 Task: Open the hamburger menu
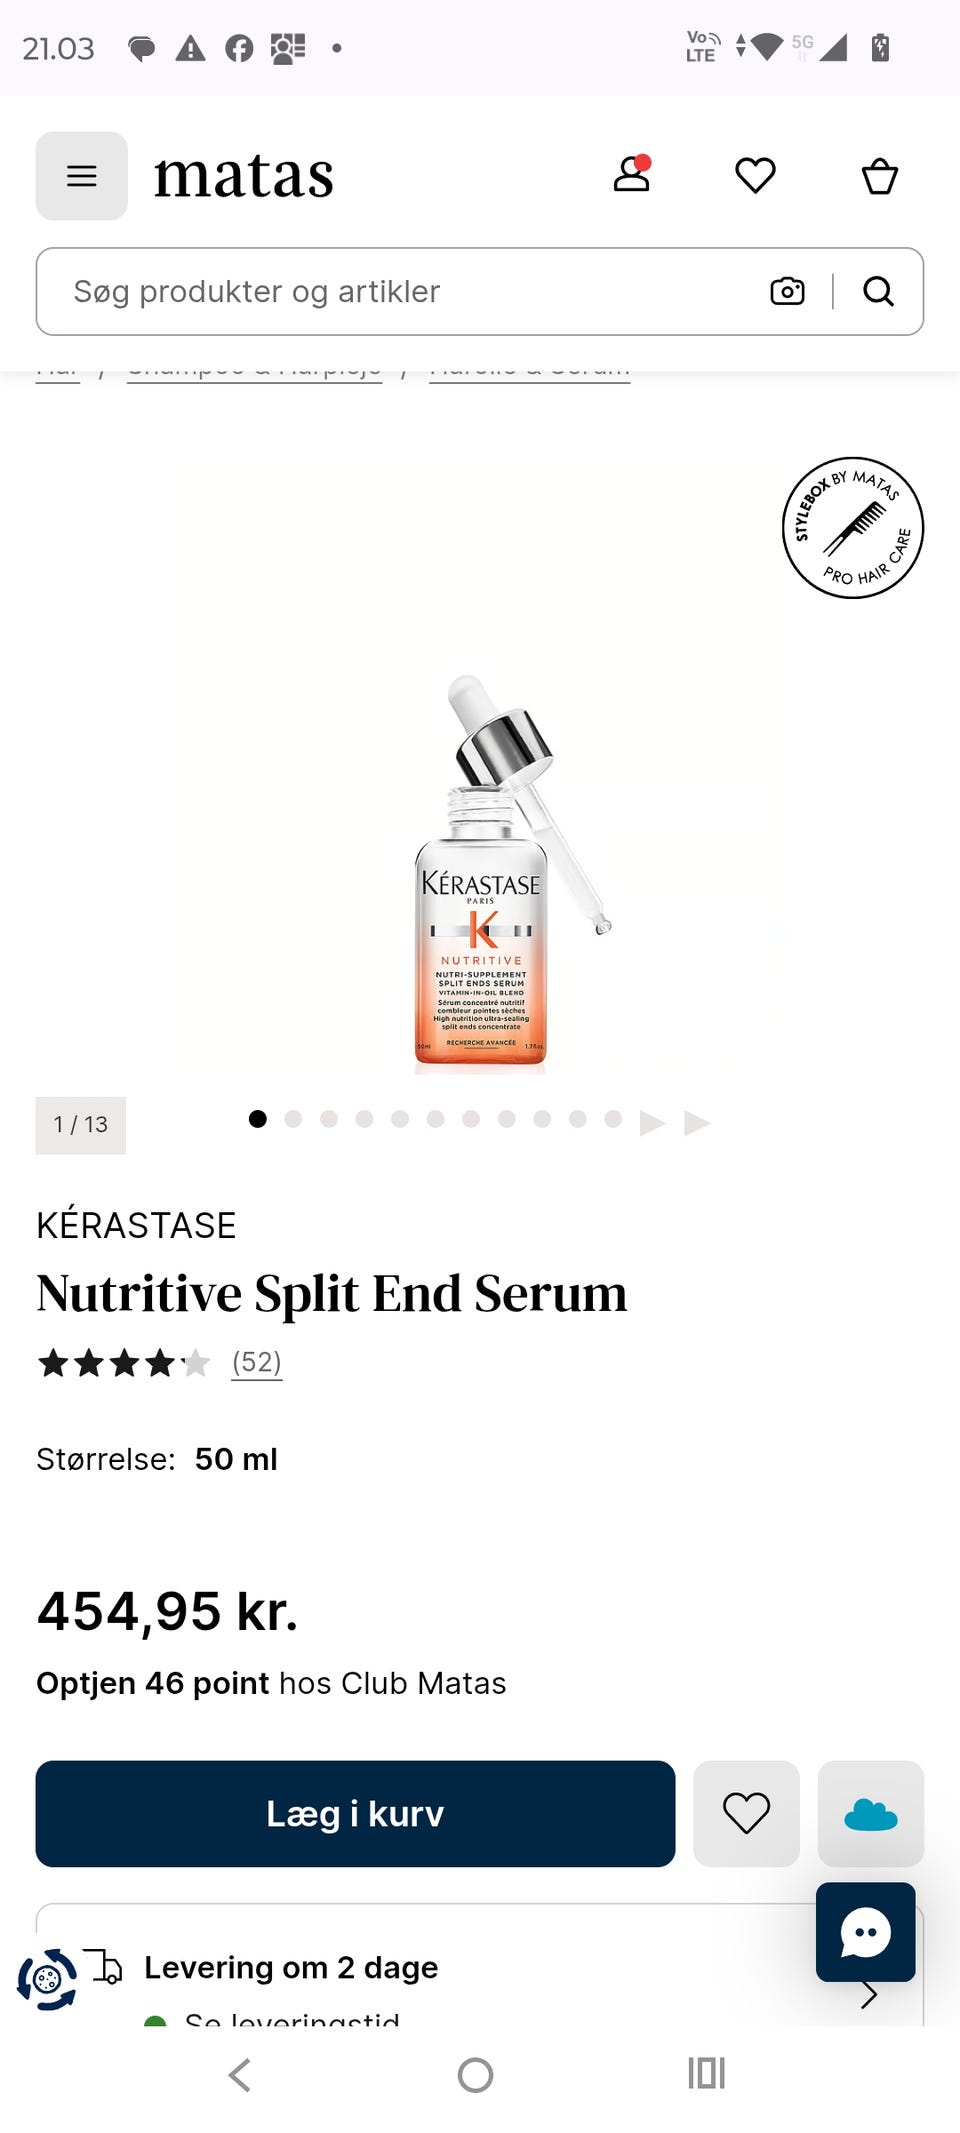(82, 176)
